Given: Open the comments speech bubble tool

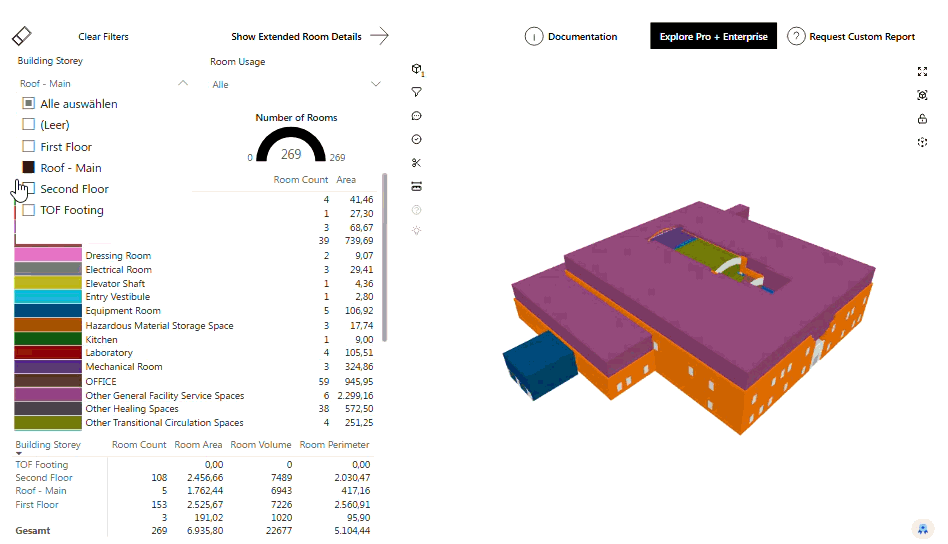Looking at the screenshot, I should (x=417, y=115).
